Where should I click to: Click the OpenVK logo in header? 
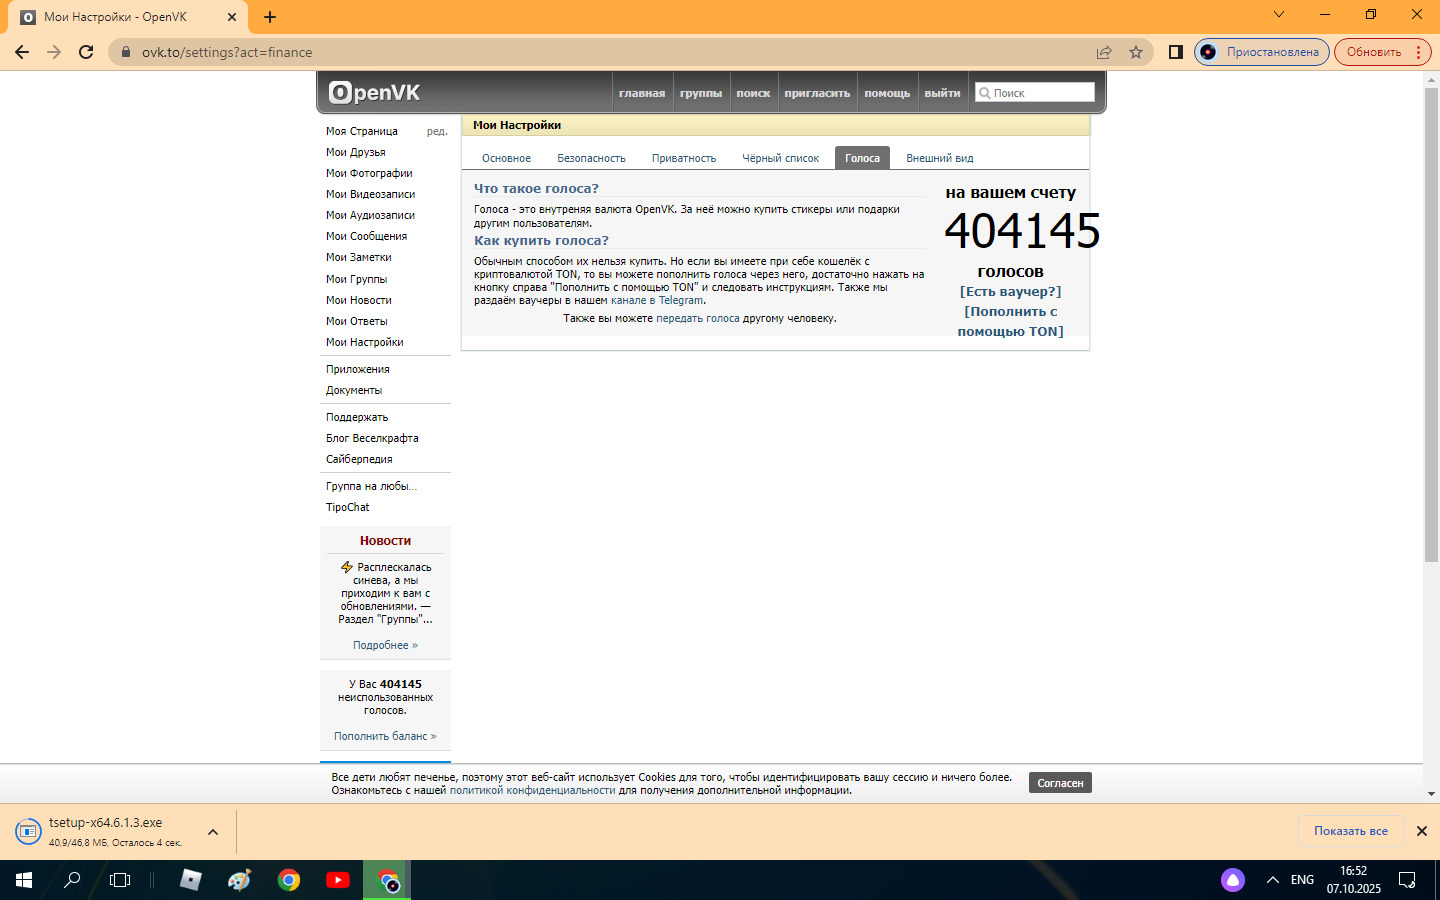[374, 93]
